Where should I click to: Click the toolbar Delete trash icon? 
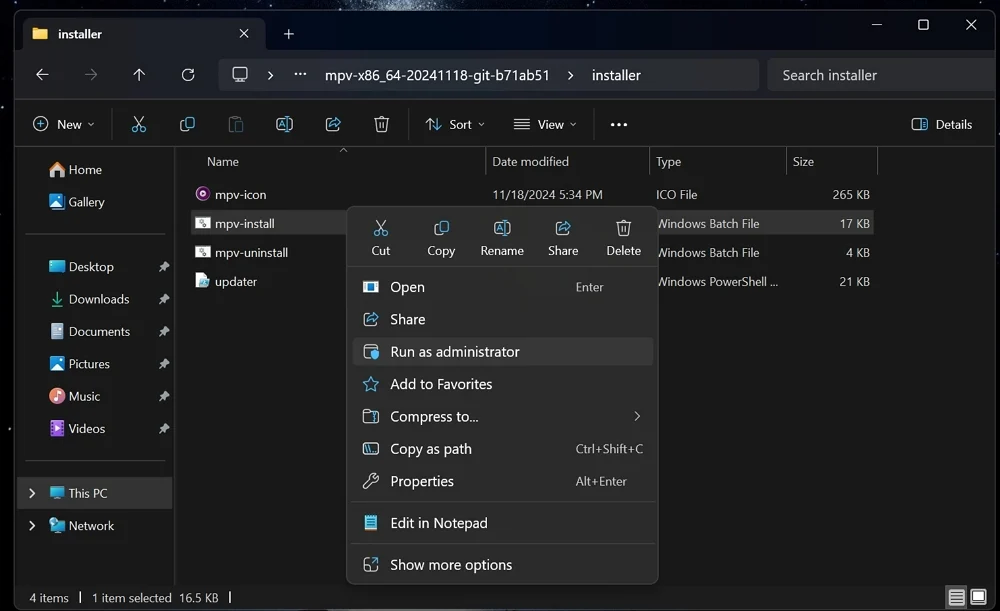(381, 124)
